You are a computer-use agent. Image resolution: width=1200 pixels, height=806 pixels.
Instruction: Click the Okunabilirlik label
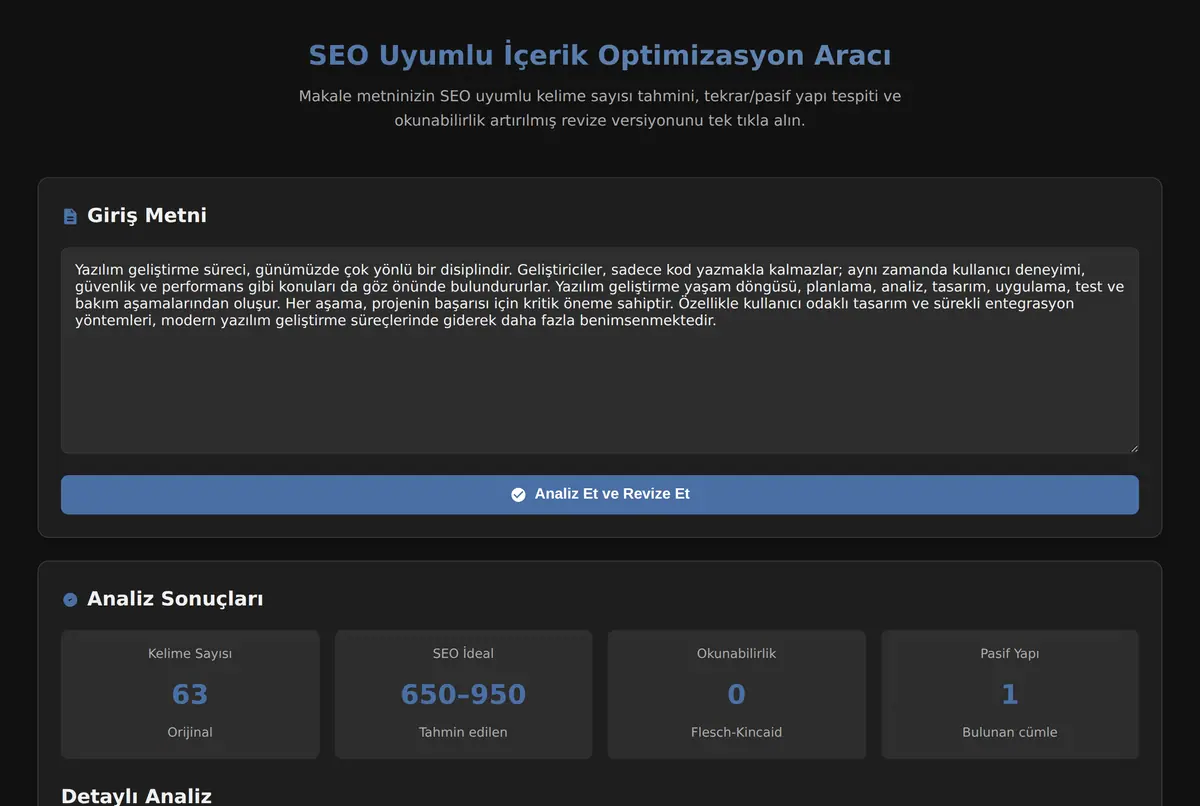pos(736,653)
